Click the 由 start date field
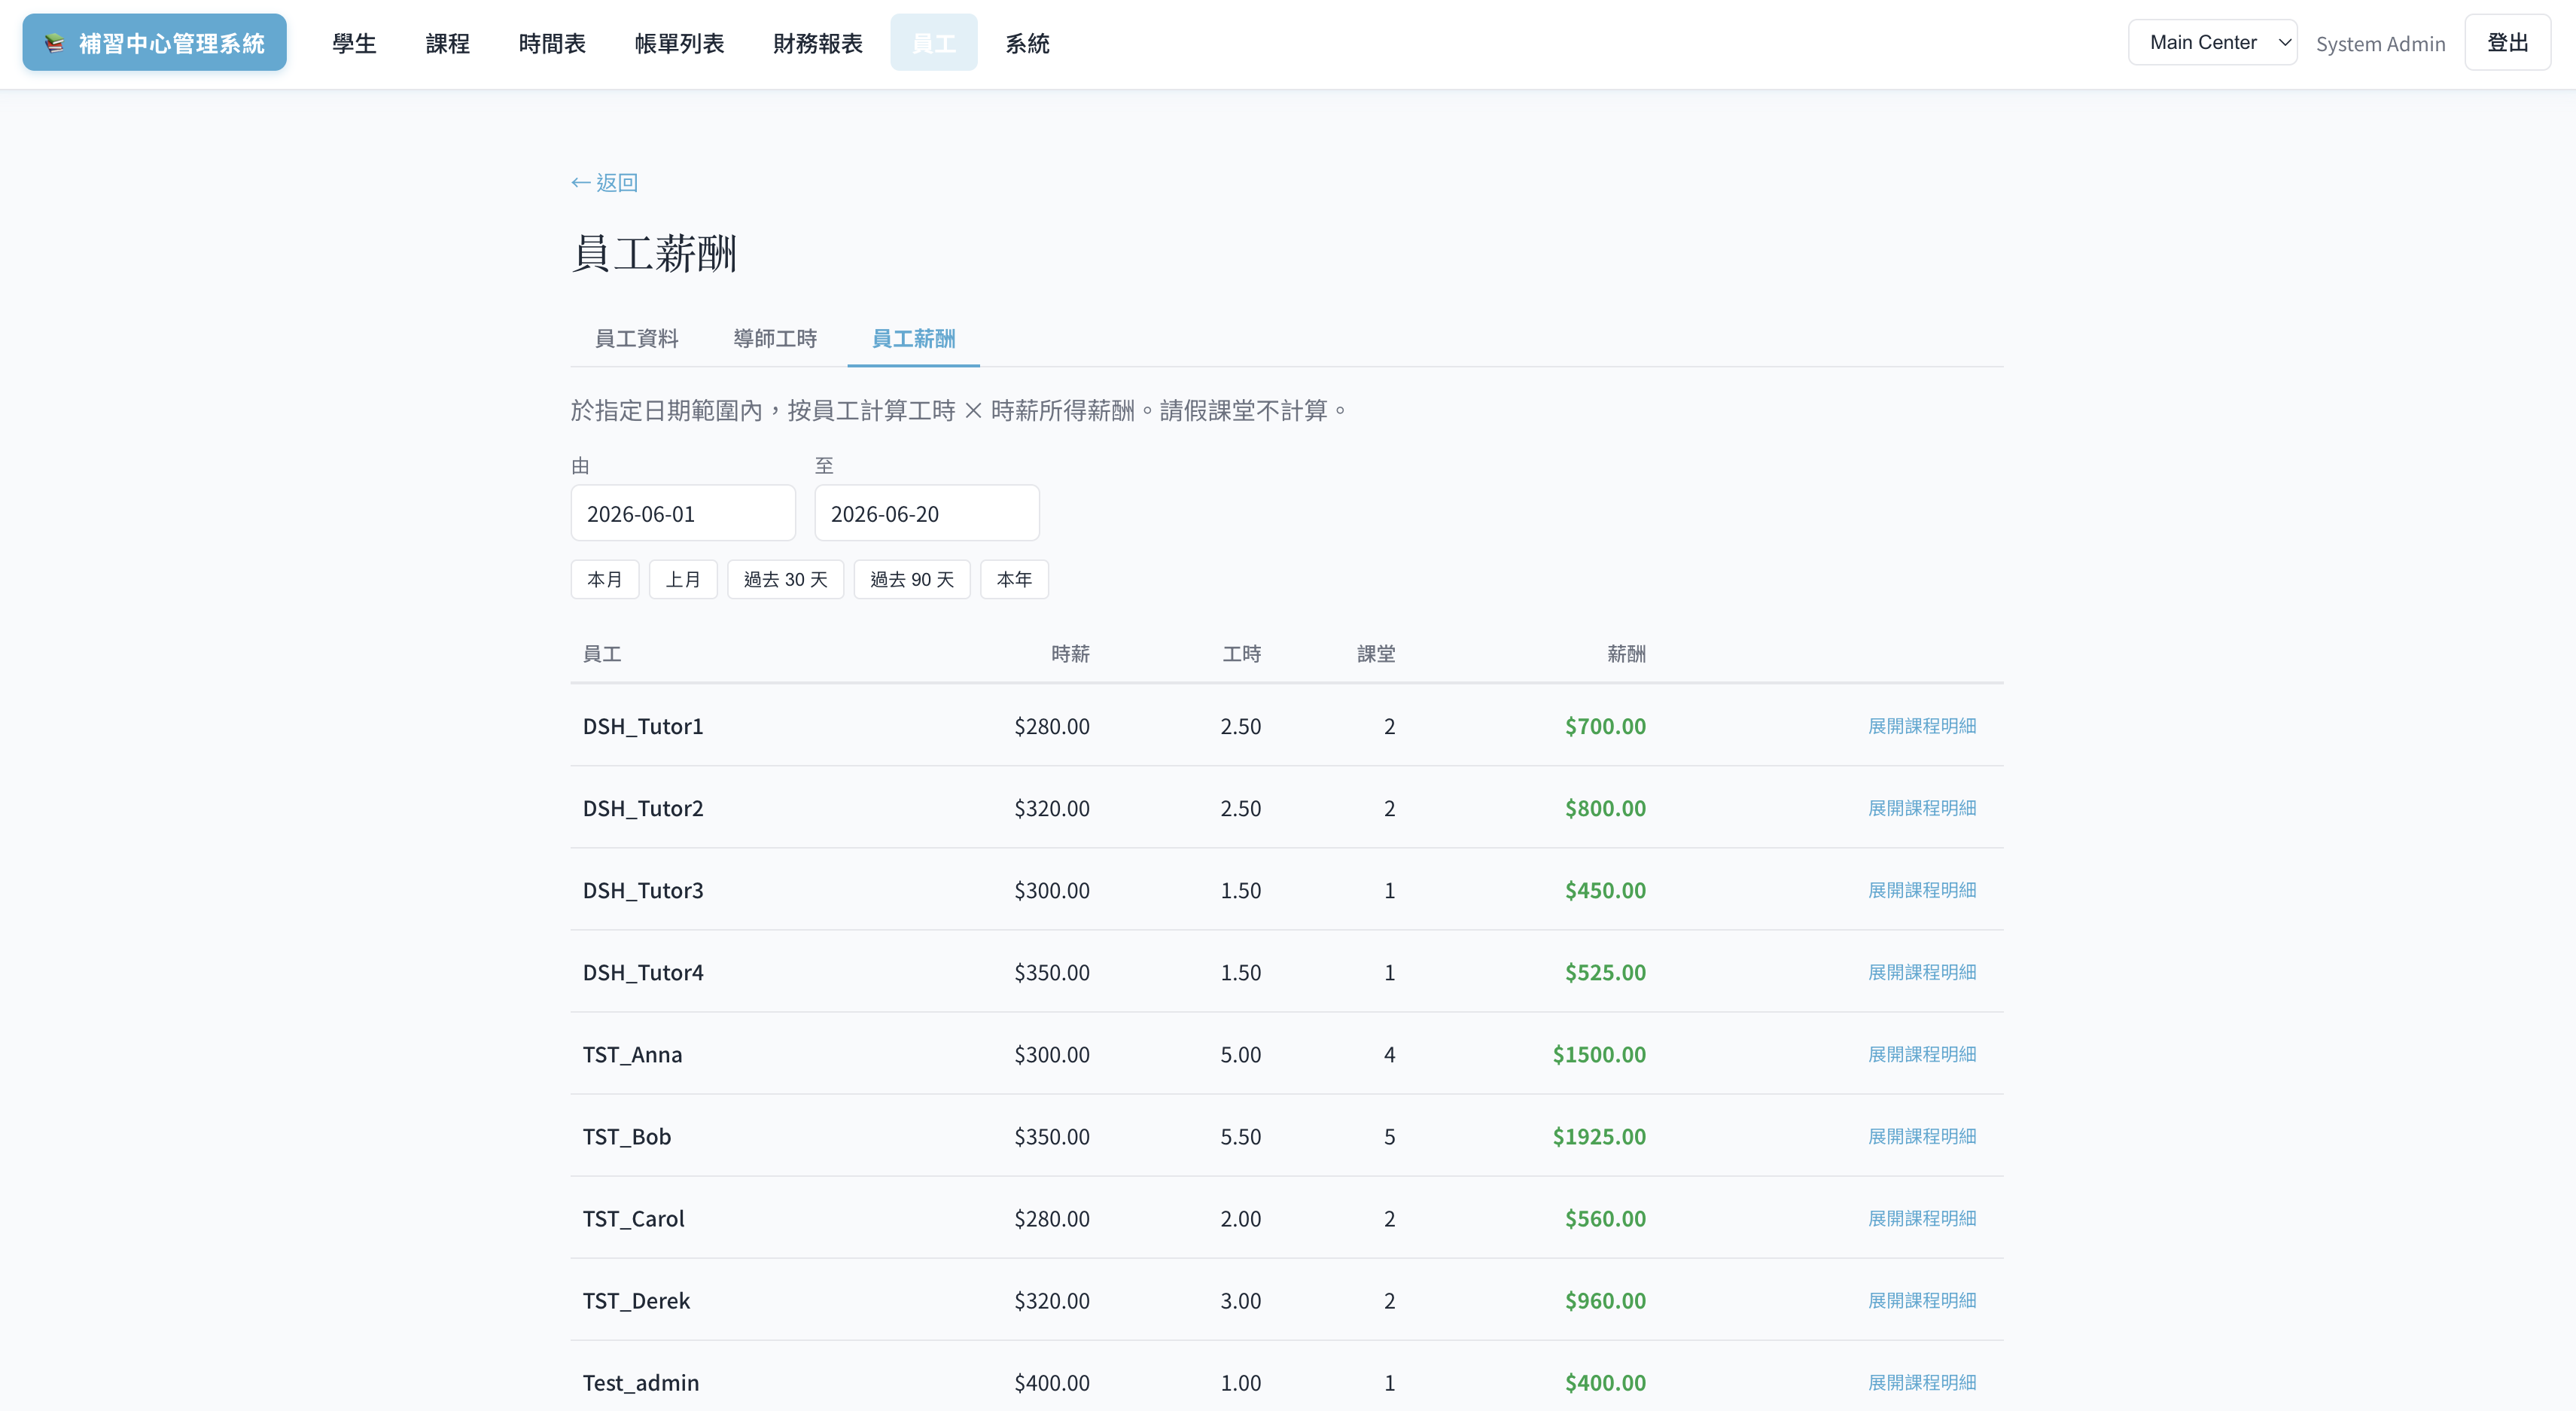This screenshot has width=2576, height=1411. tap(683, 513)
